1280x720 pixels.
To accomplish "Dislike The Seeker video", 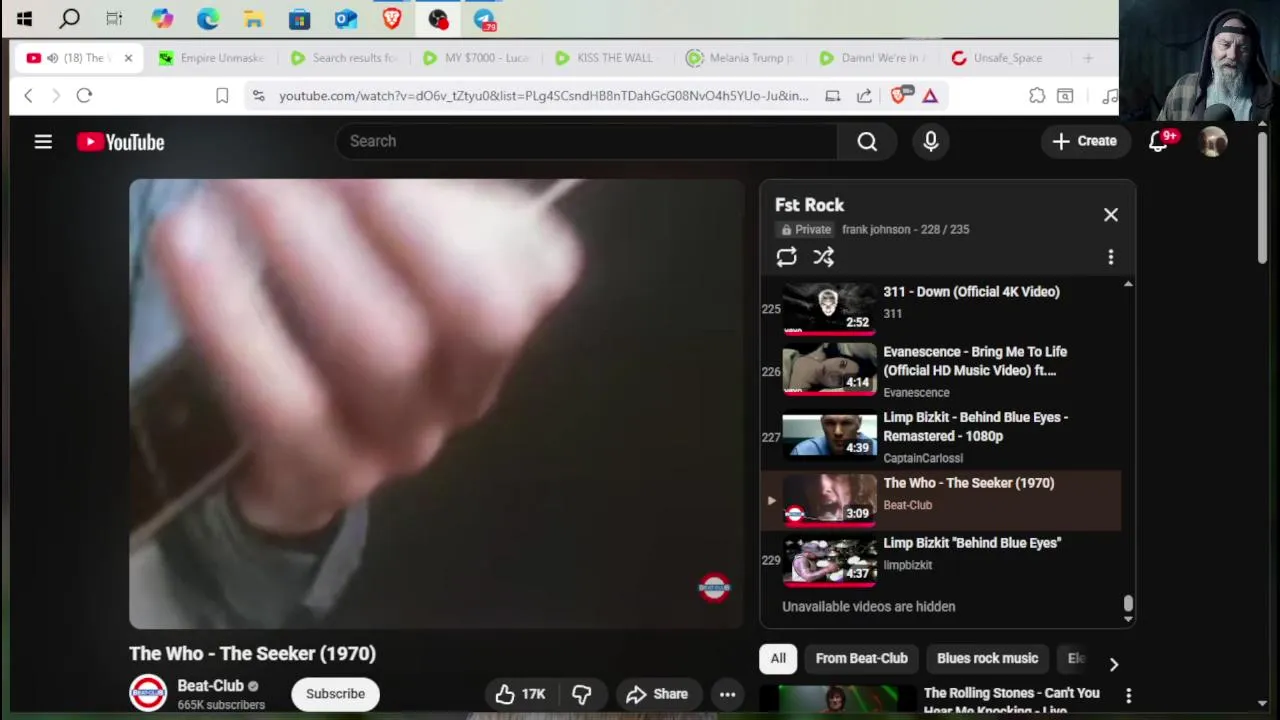I will coord(582,694).
